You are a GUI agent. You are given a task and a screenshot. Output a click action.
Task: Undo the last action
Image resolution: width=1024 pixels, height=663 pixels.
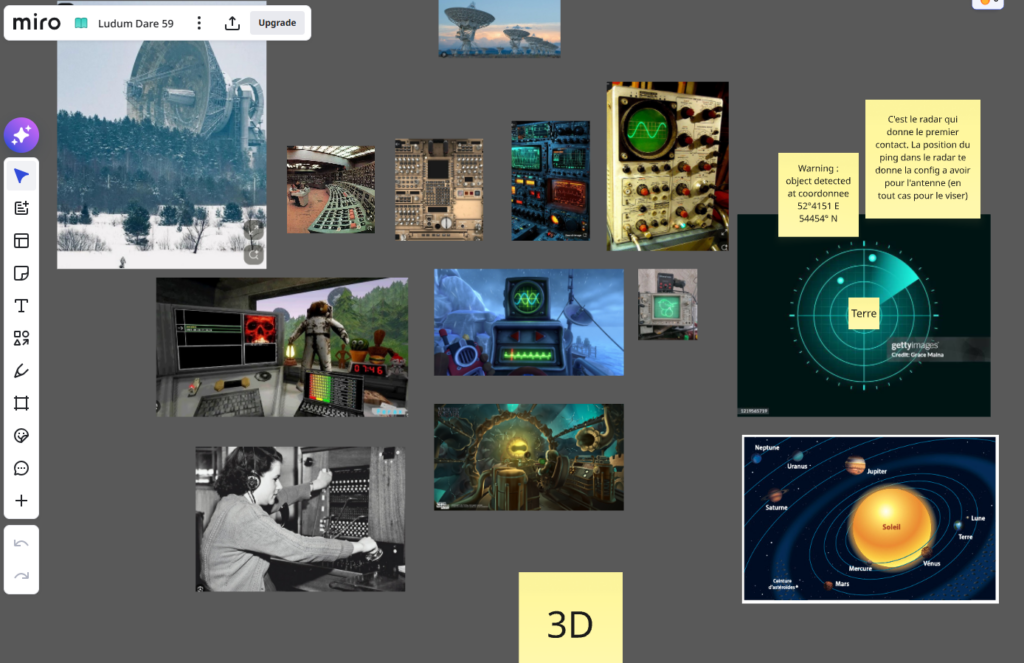tap(22, 543)
